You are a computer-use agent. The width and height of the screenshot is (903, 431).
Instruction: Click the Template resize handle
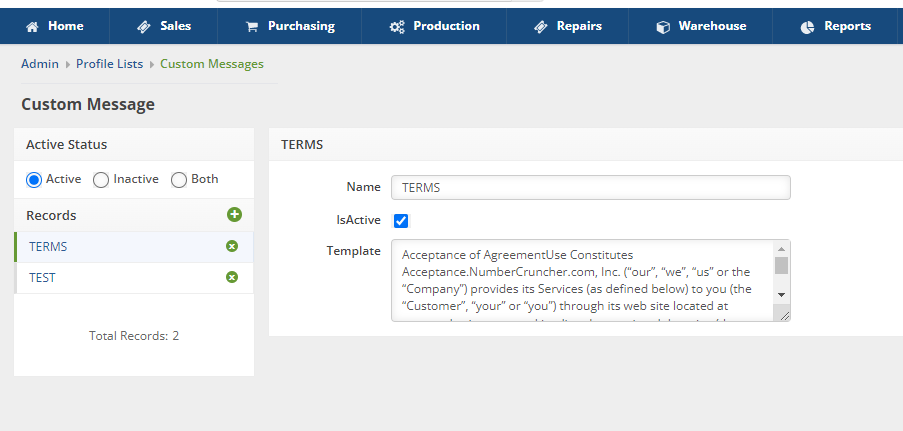pos(784,315)
